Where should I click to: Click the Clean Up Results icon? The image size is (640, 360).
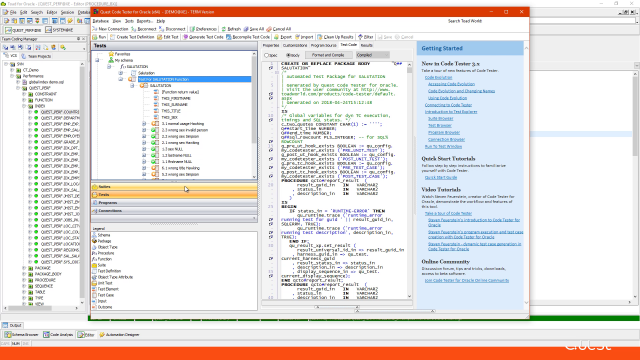pos(320,37)
